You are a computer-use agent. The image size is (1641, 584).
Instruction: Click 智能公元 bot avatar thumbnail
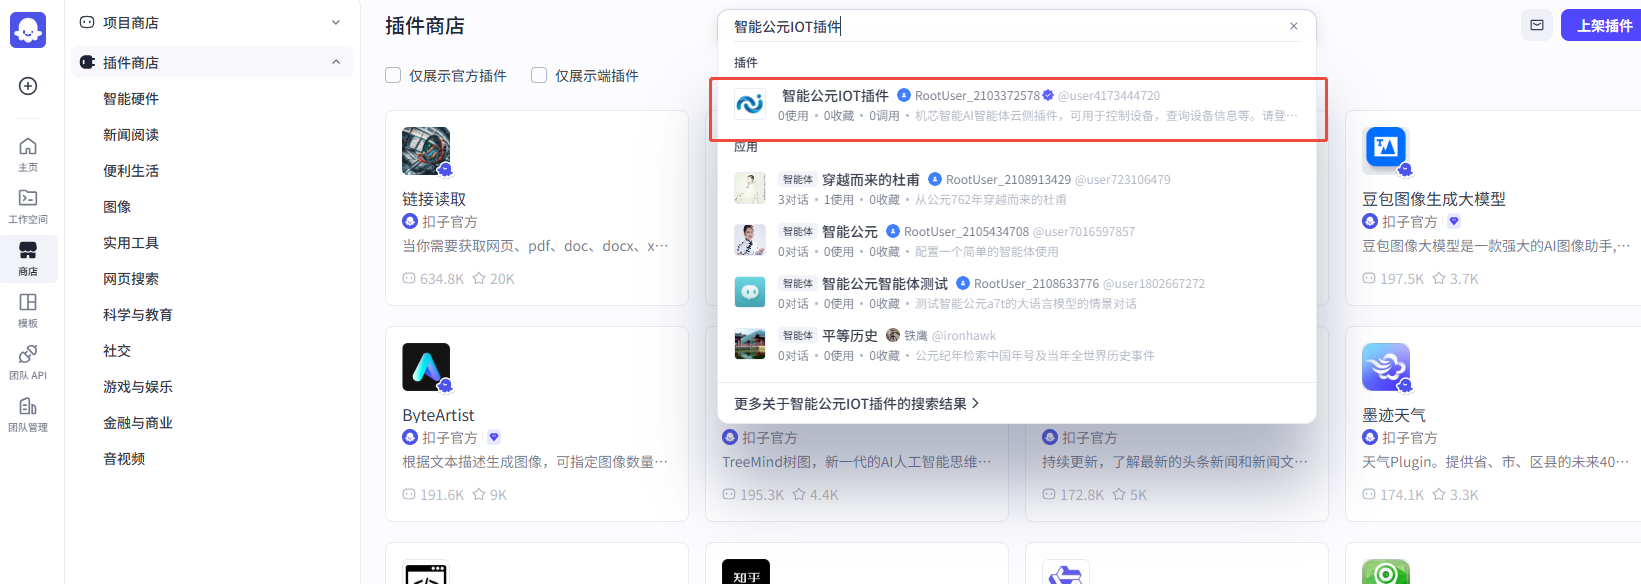click(x=750, y=240)
